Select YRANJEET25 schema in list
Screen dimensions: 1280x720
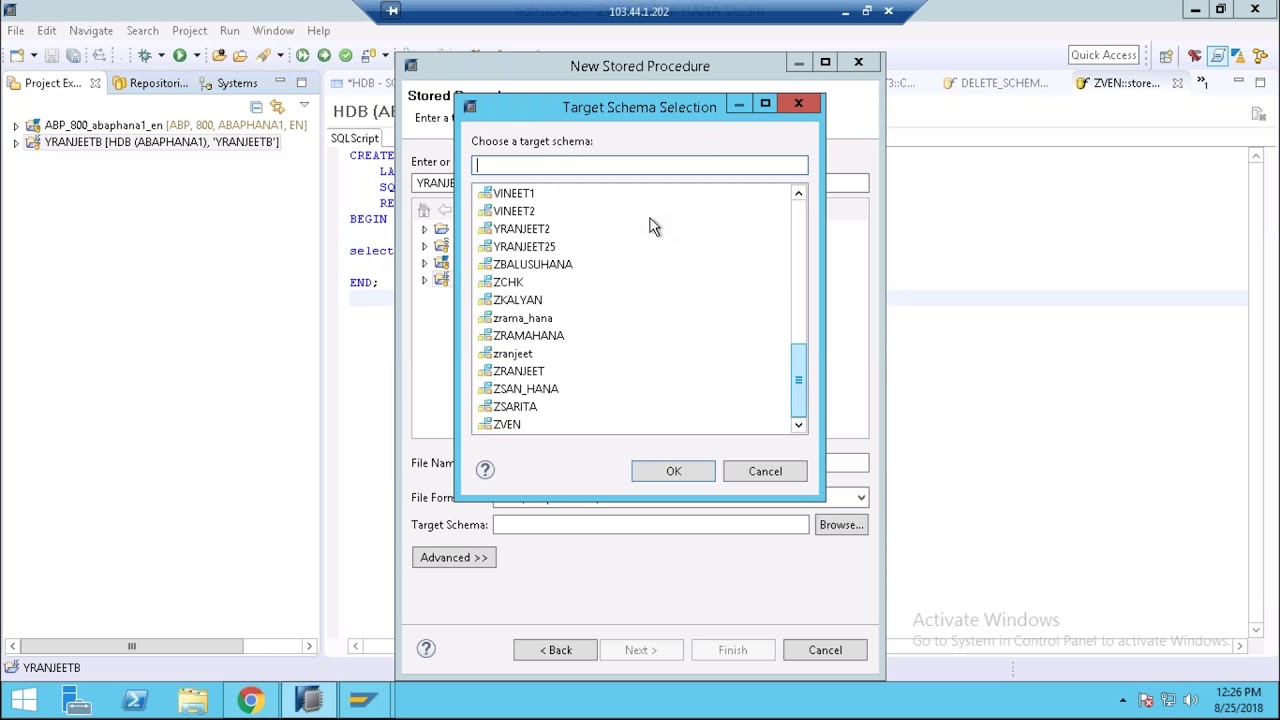pos(524,246)
